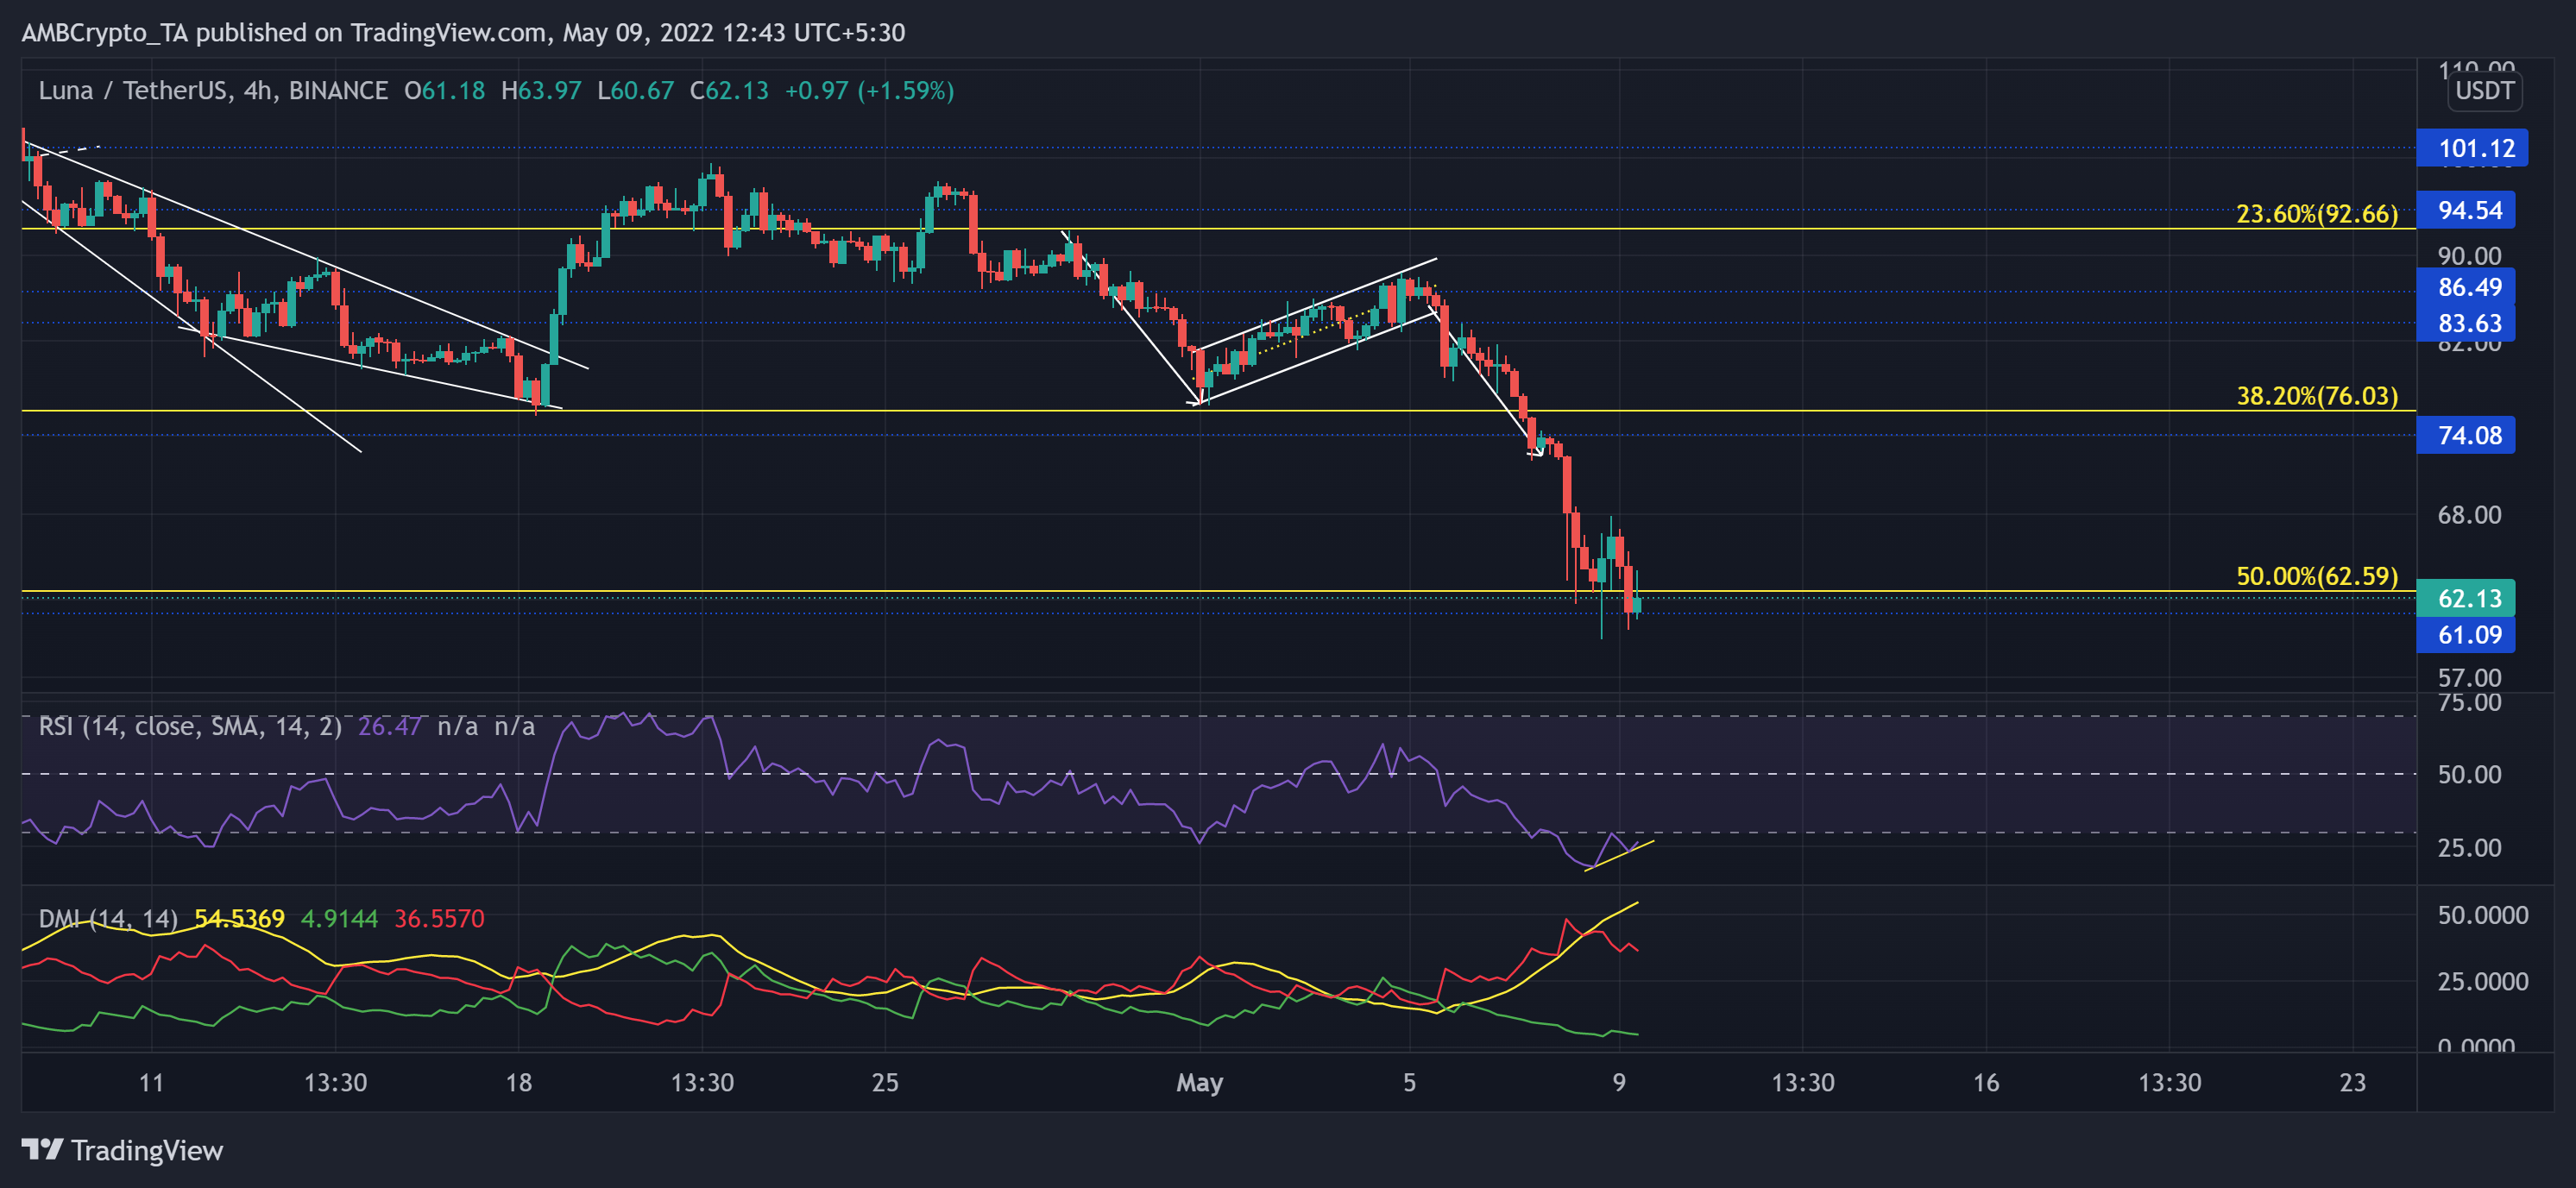Click the USDT currency label
Image resolution: width=2576 pixels, height=1188 pixels.
click(2484, 91)
